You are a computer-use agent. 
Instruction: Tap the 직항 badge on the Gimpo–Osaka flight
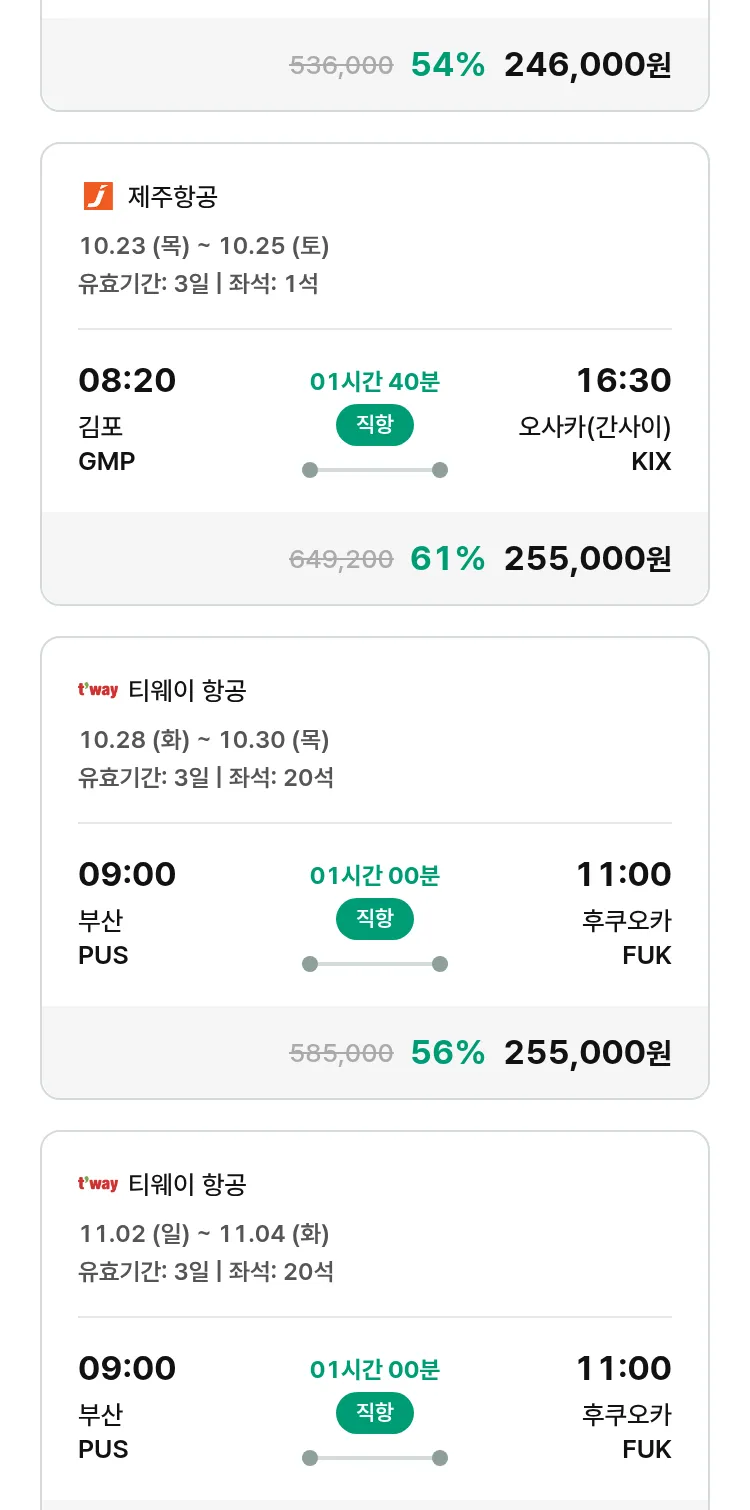coord(375,425)
